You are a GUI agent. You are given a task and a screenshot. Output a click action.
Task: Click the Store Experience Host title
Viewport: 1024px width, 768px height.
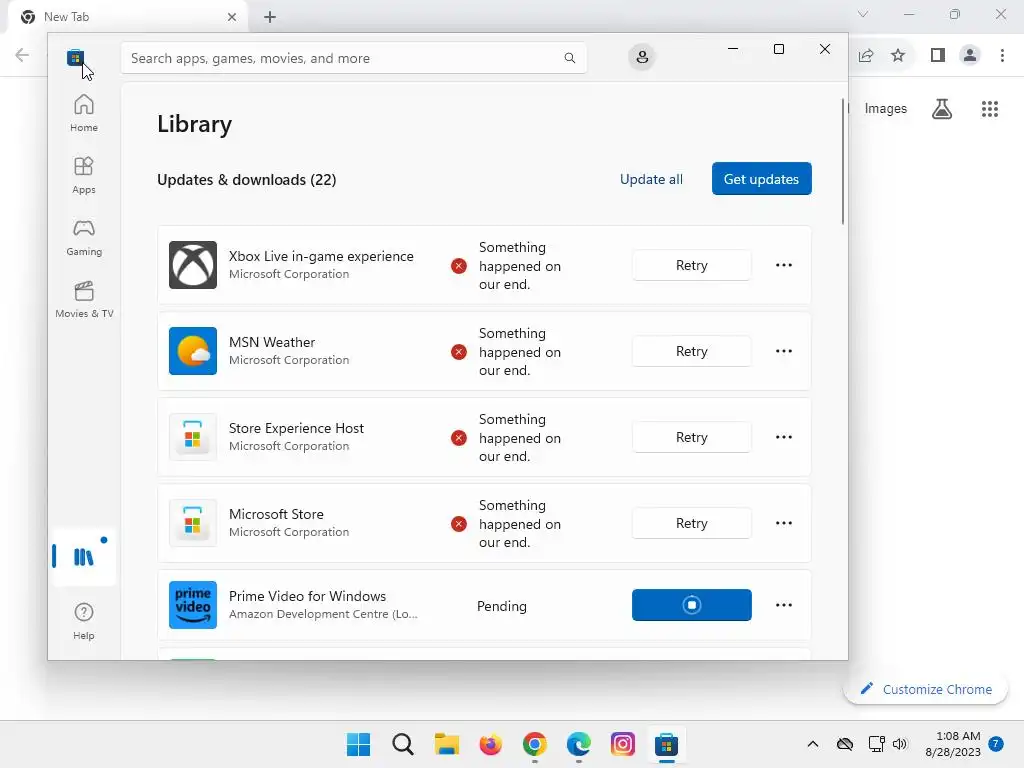[296, 428]
